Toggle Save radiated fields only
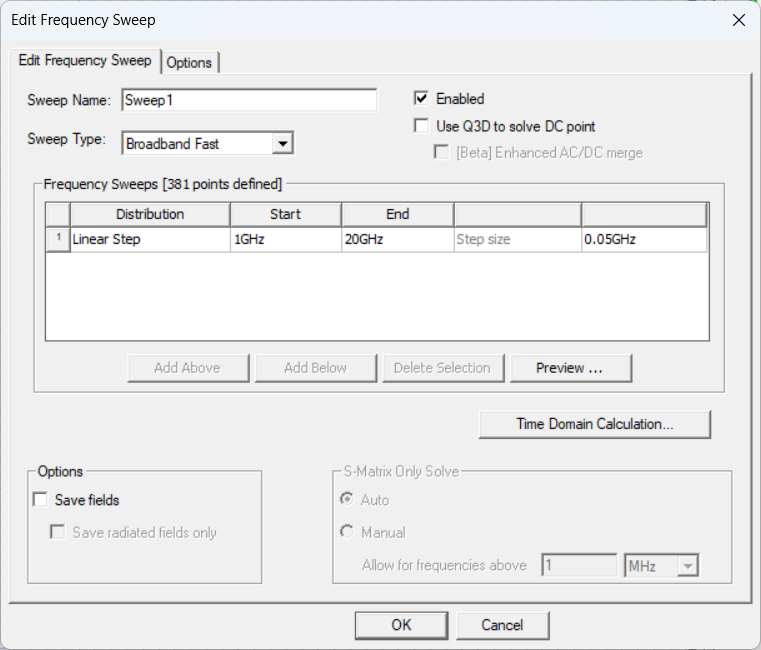Screen dimensions: 761x650 (x=57, y=532)
